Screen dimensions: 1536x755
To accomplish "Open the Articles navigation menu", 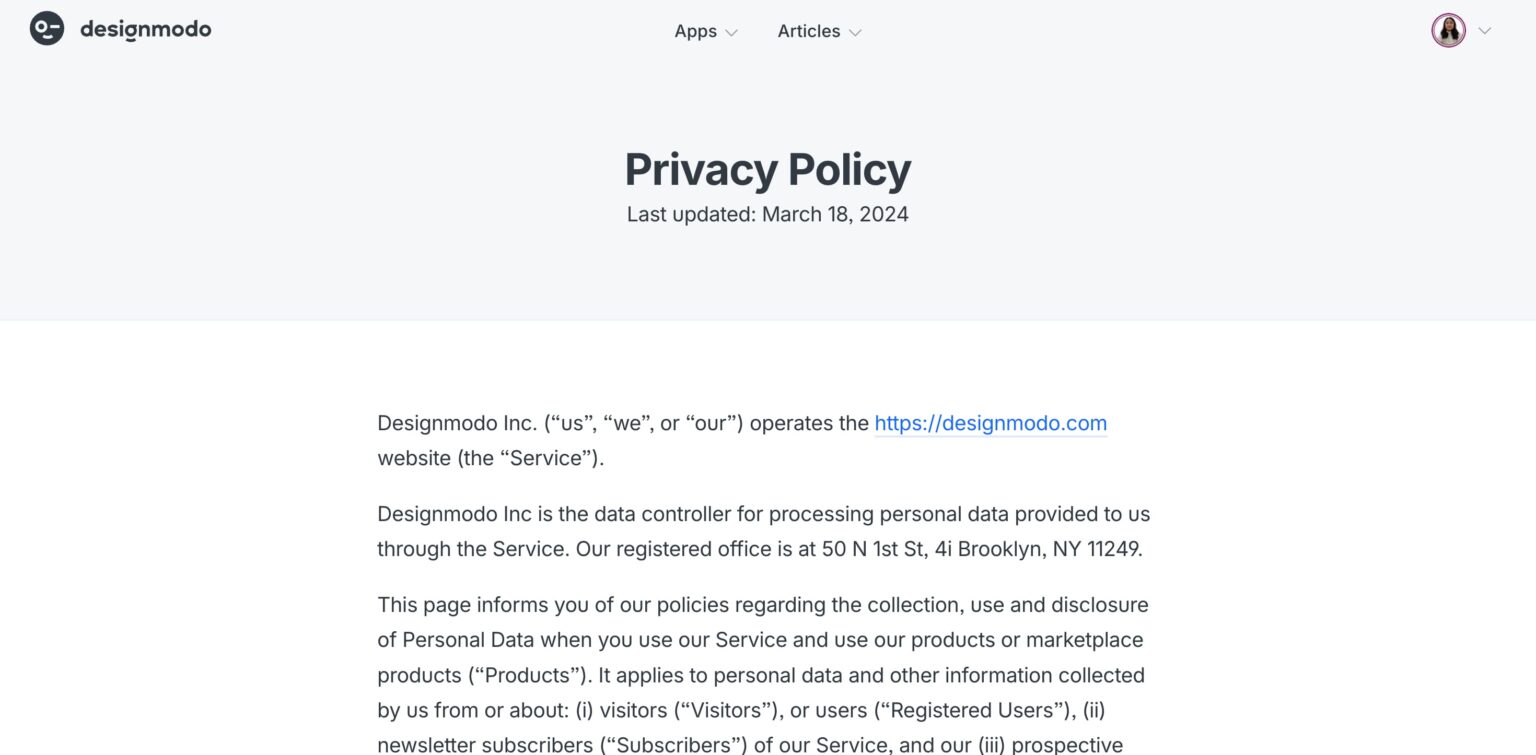I will pos(808,31).
